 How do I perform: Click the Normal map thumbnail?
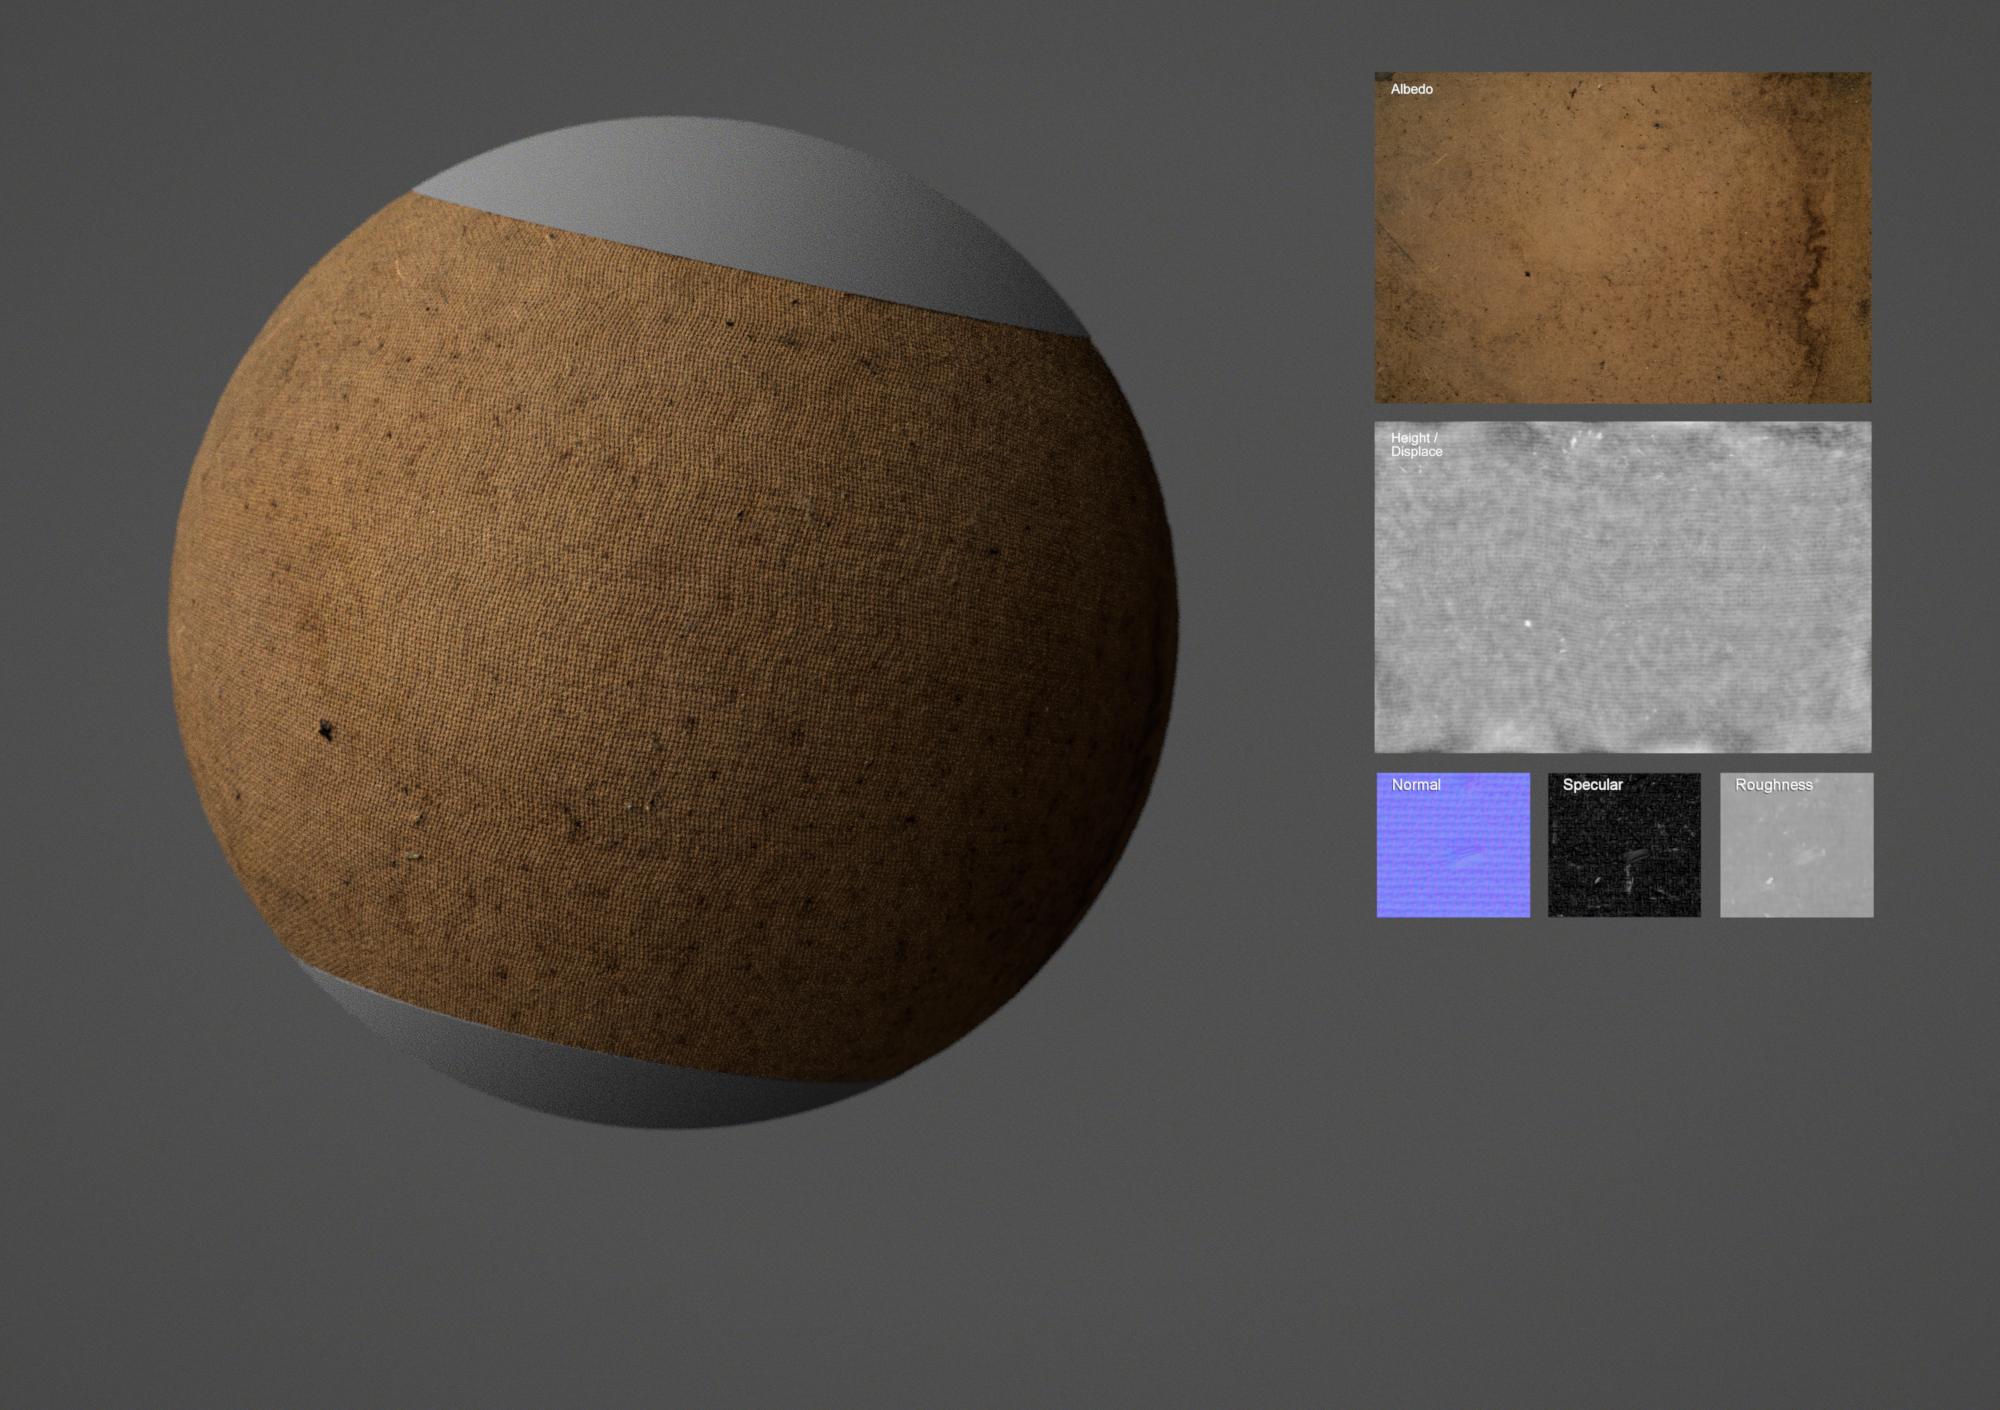(1453, 845)
